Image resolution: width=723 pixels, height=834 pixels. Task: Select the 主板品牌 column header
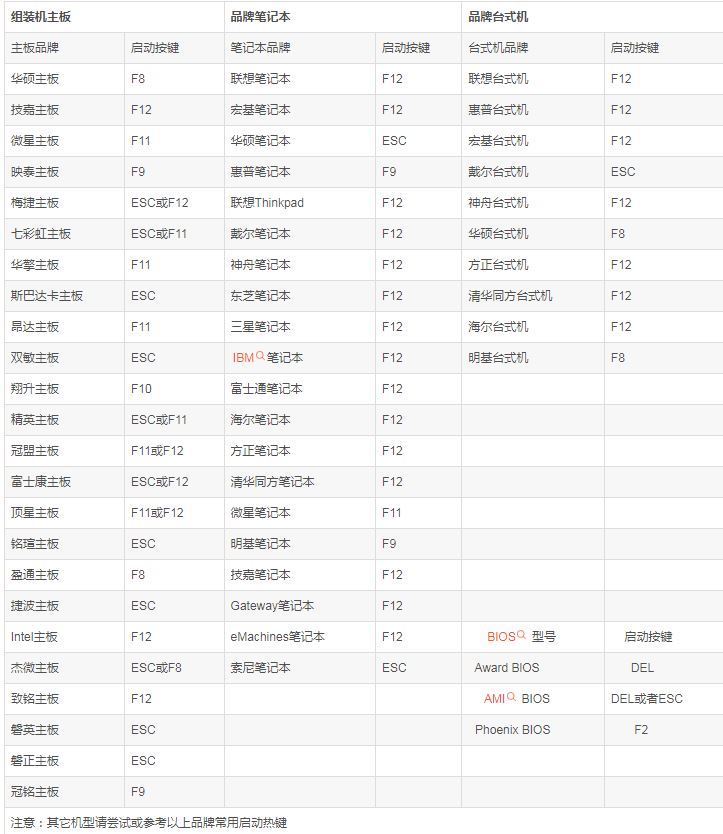click(35, 48)
